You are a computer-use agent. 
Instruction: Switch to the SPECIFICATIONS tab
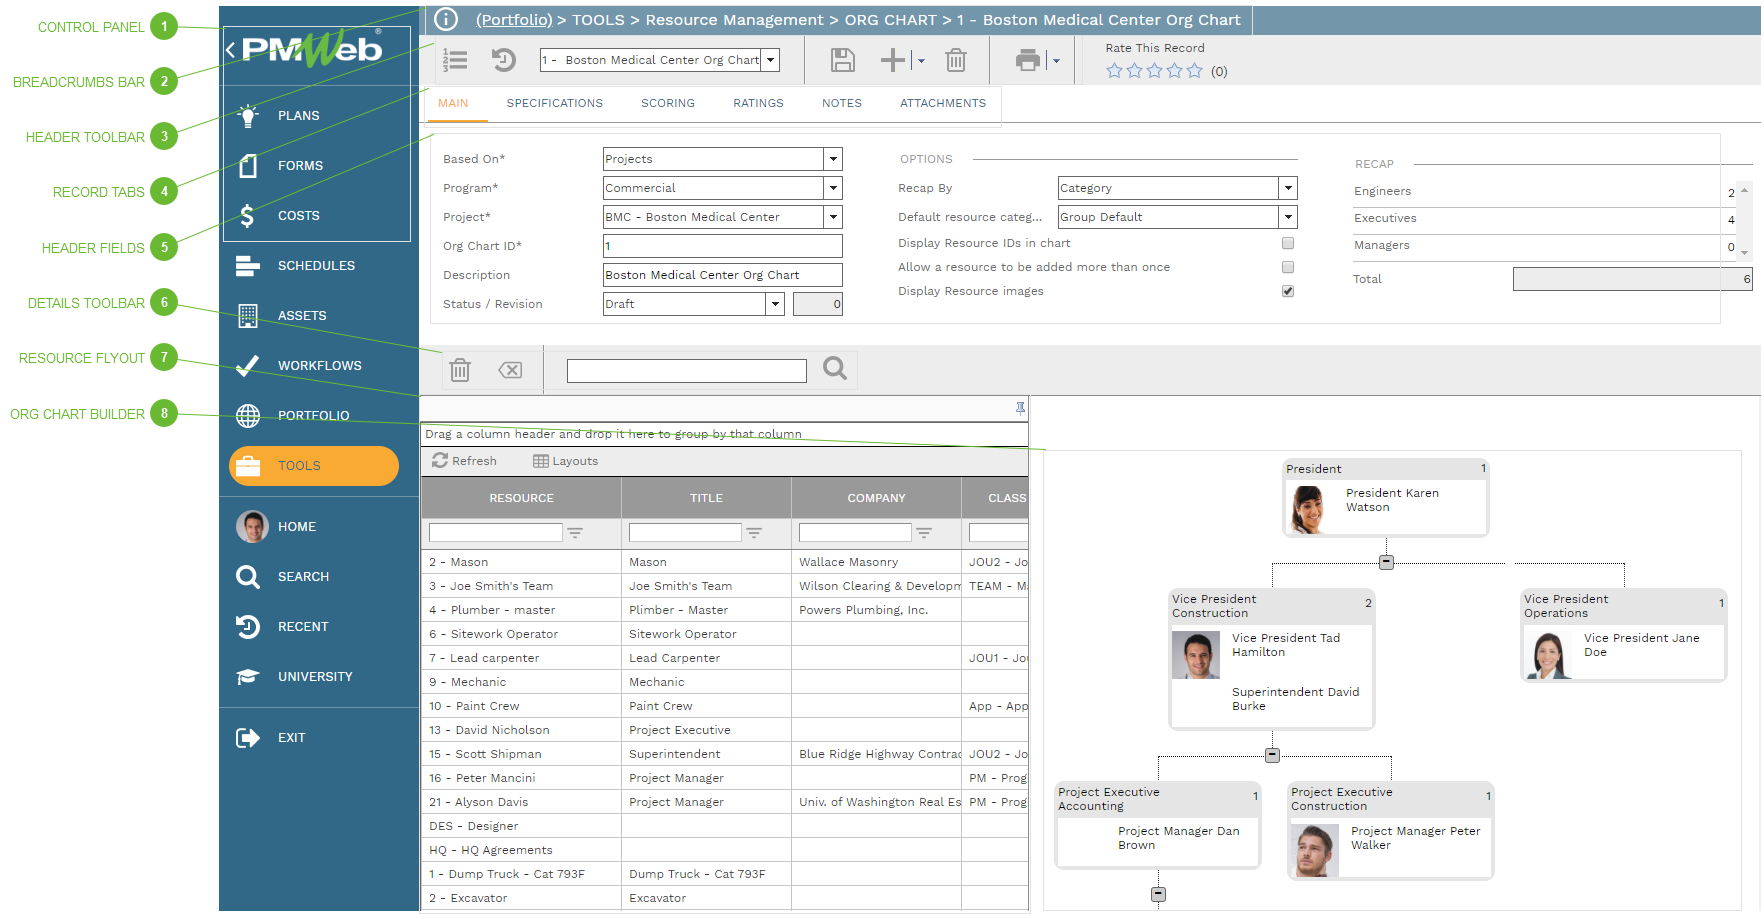click(x=554, y=103)
